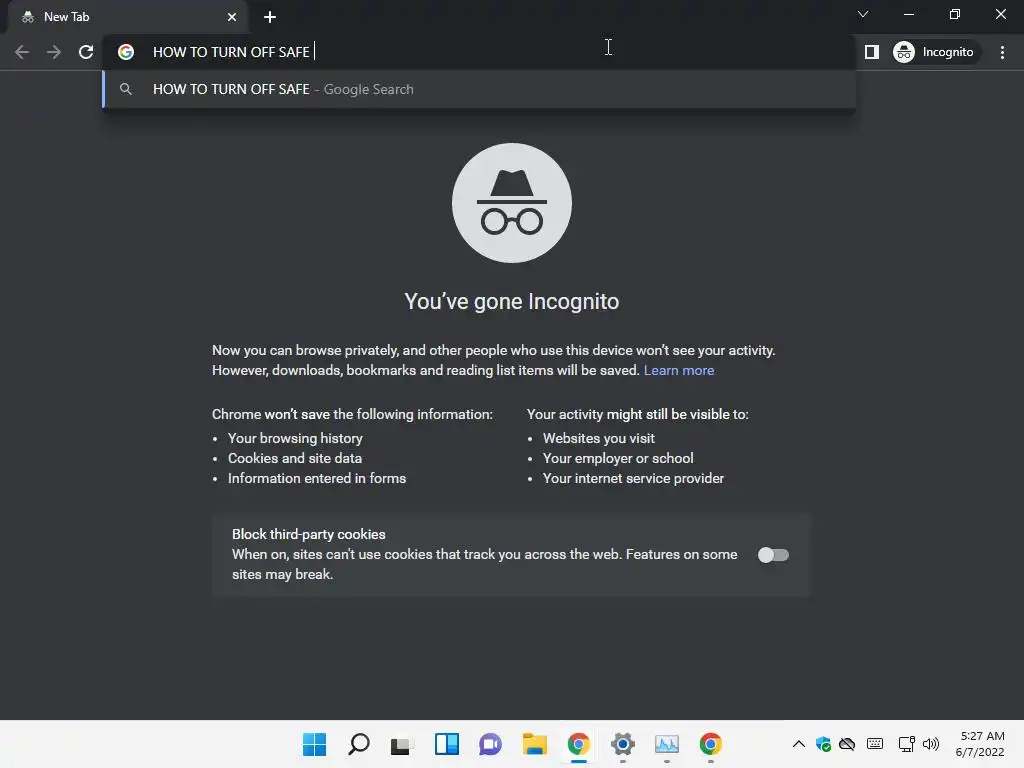Open the resource monitor taskbar icon
The image size is (1024, 768).
[667, 744]
